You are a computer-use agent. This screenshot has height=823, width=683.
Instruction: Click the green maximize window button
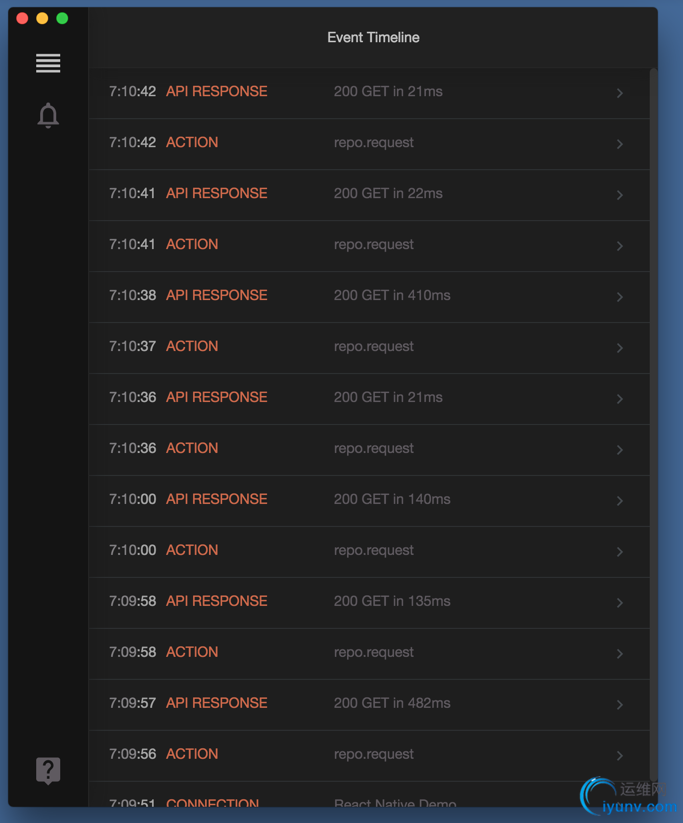point(62,18)
